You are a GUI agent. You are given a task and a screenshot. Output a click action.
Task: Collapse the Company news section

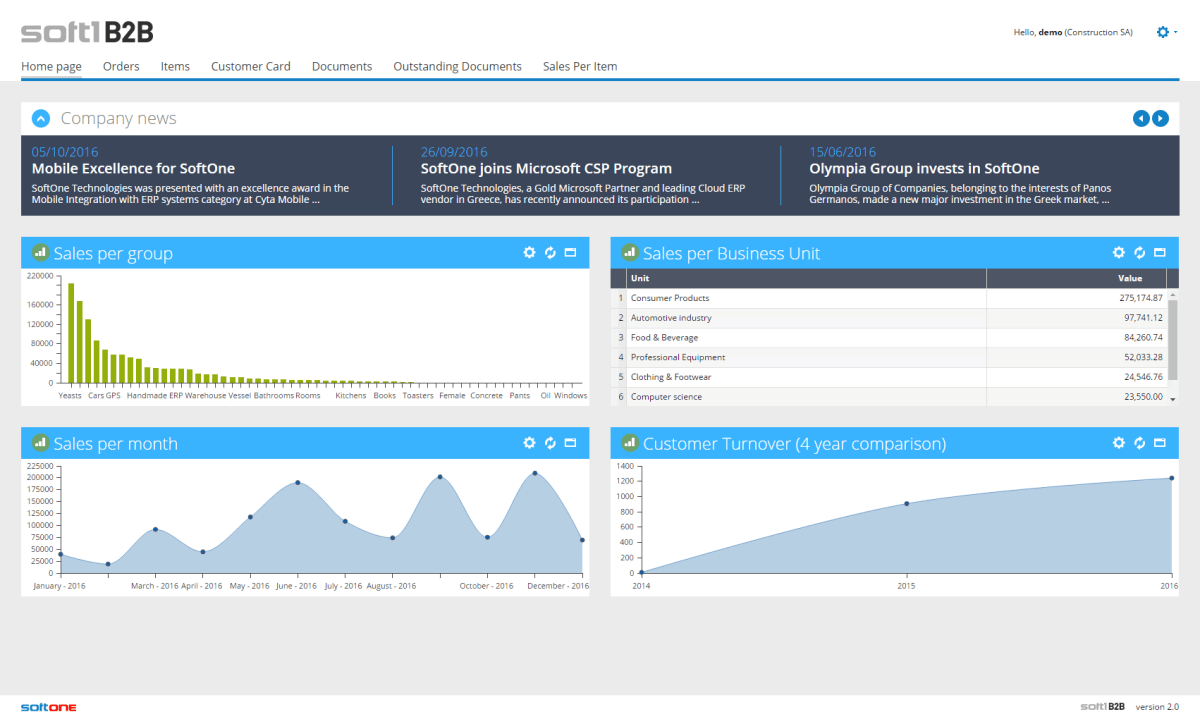pyautogui.click(x=41, y=118)
